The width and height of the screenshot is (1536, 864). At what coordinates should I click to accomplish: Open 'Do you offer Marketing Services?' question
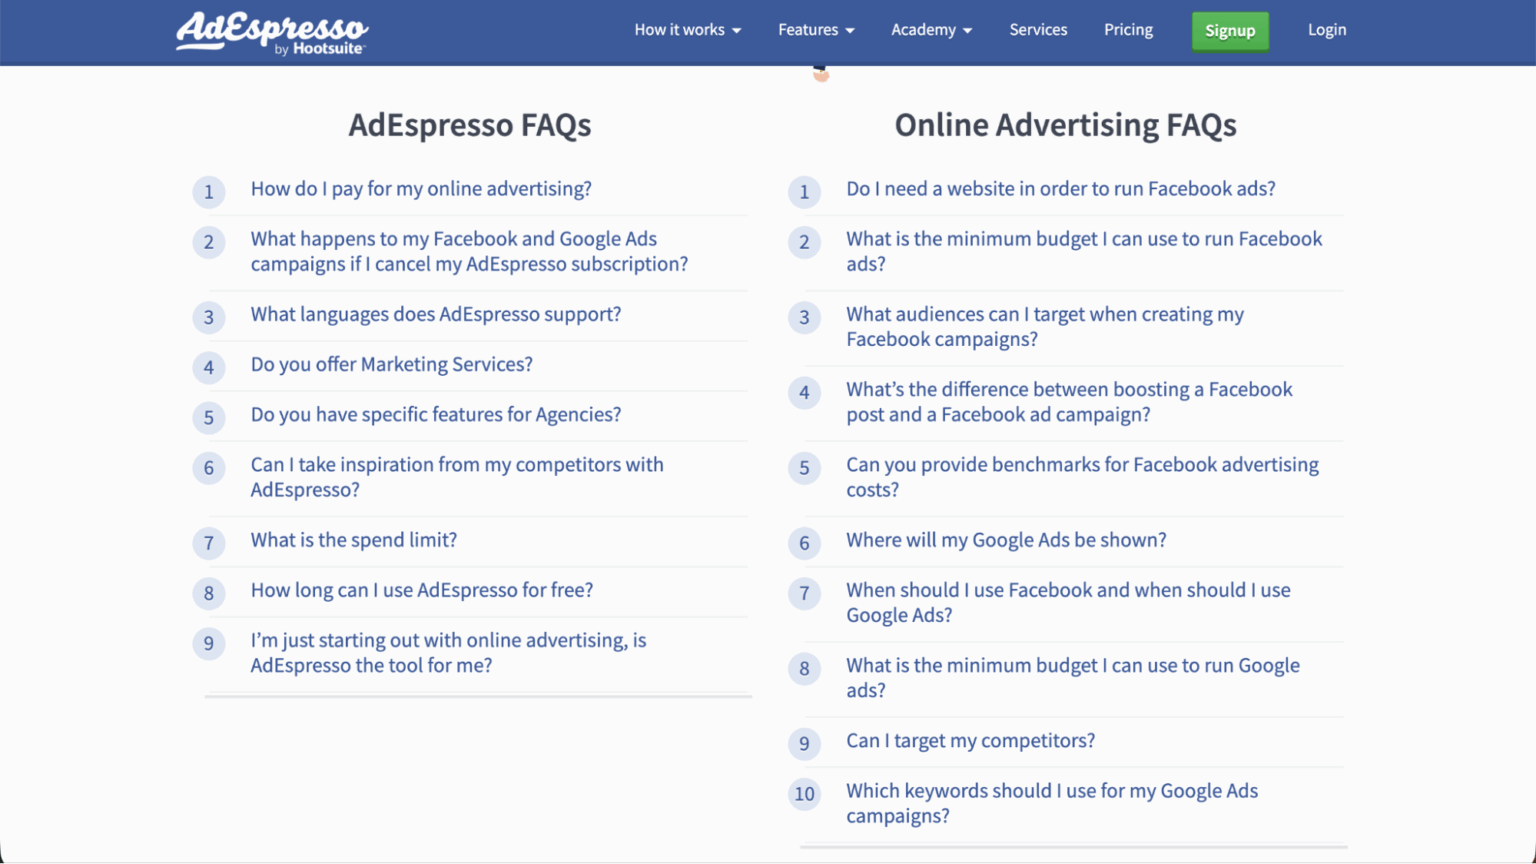[391, 365]
